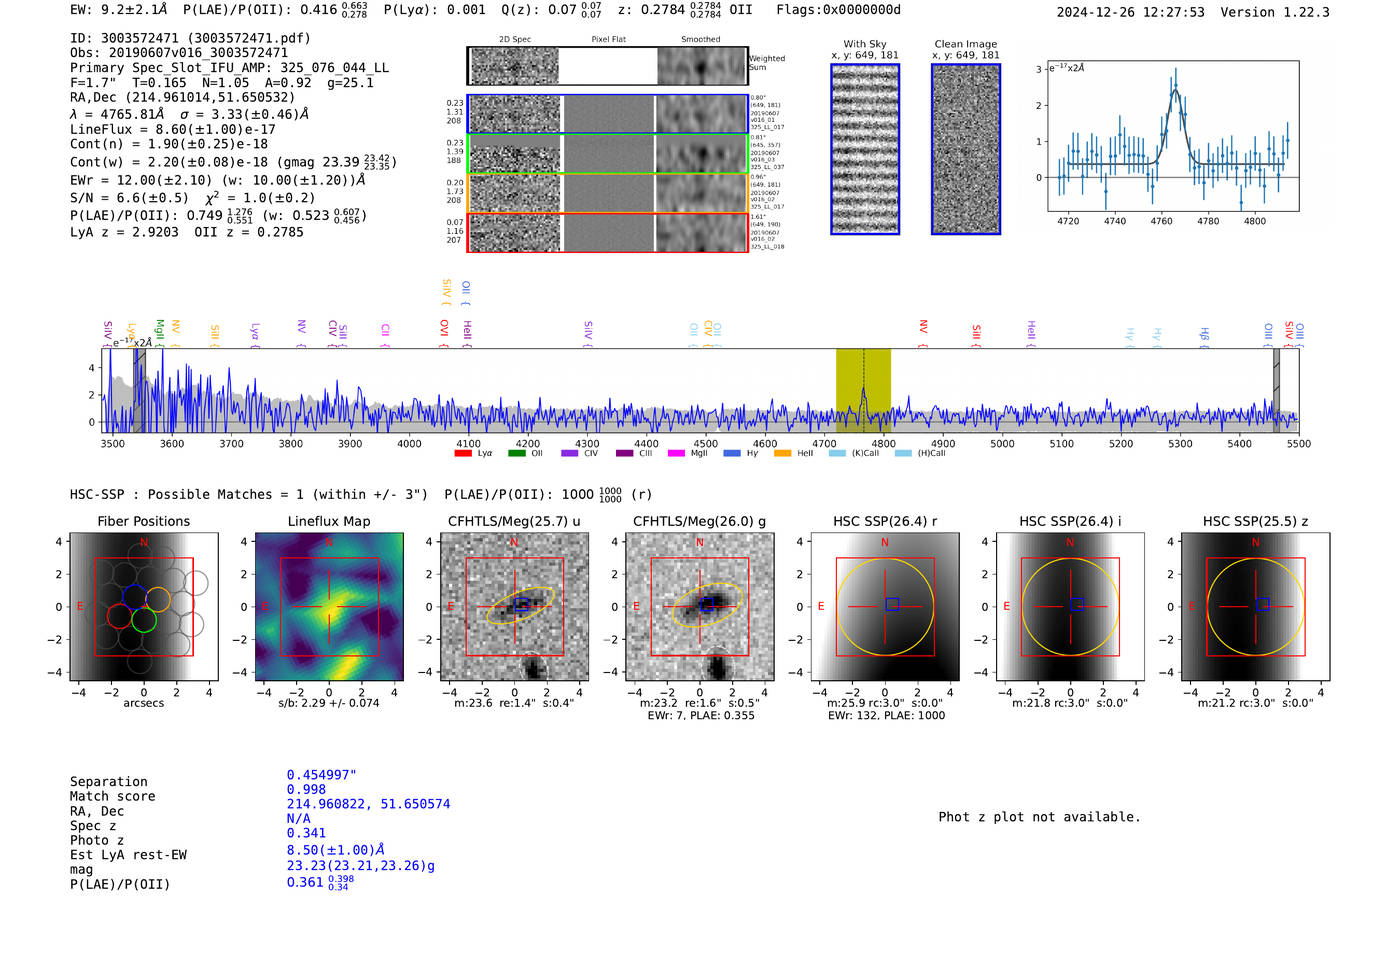Click the CIII legend swatch
The height and width of the screenshot is (953, 1400).
pos(625,453)
